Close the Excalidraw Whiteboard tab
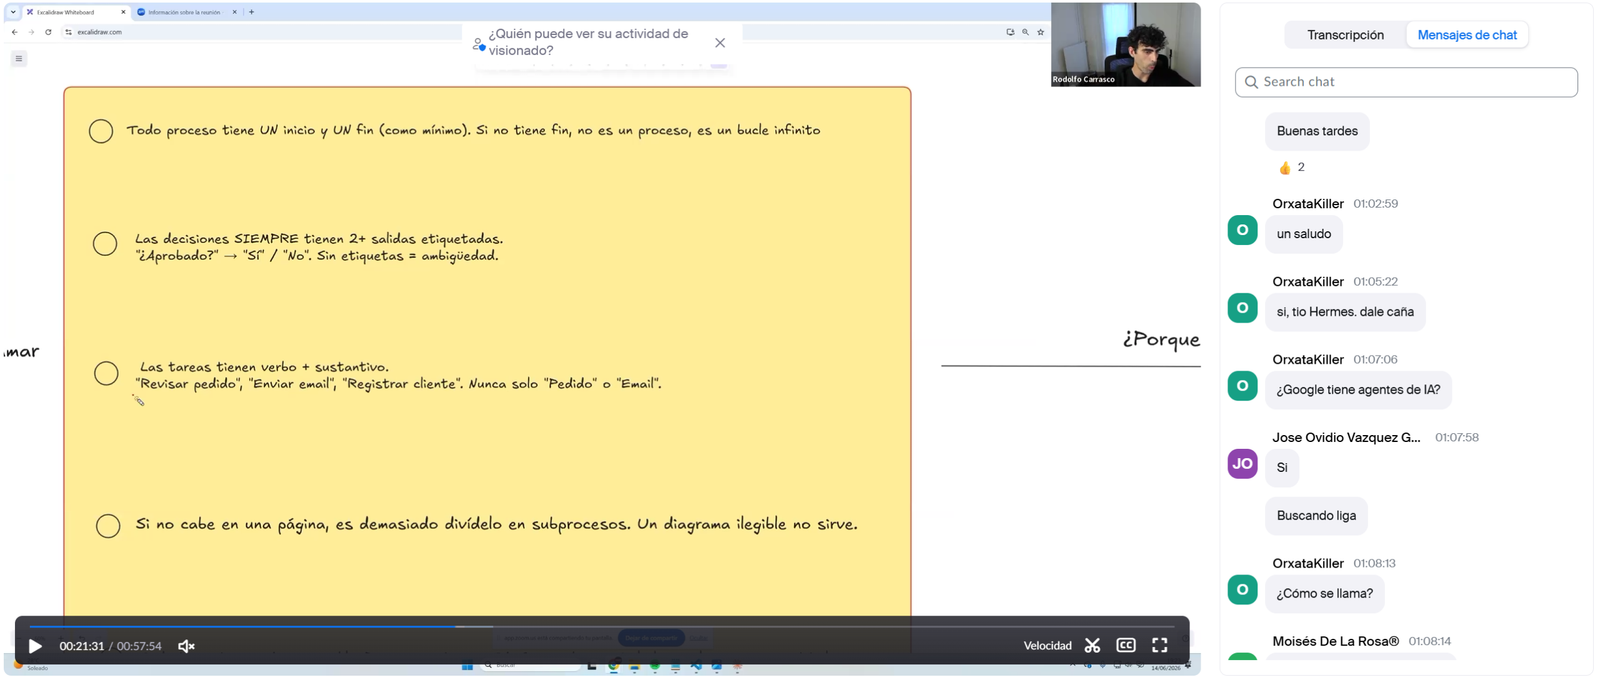 [x=123, y=12]
